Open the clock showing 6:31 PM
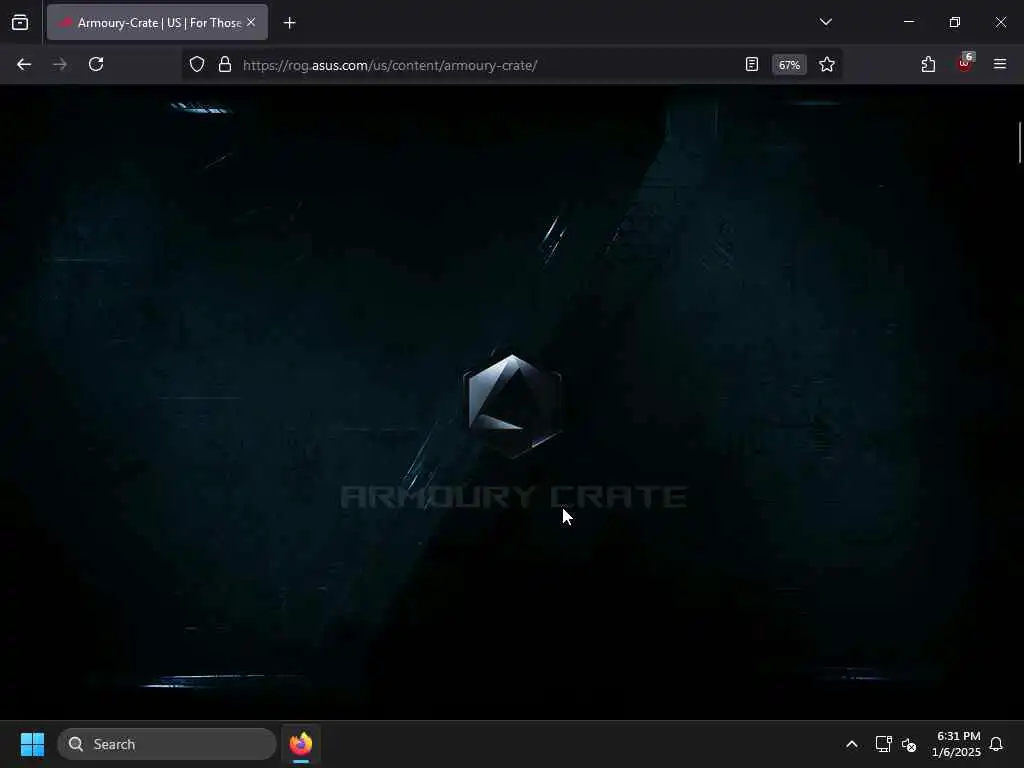 (956, 744)
